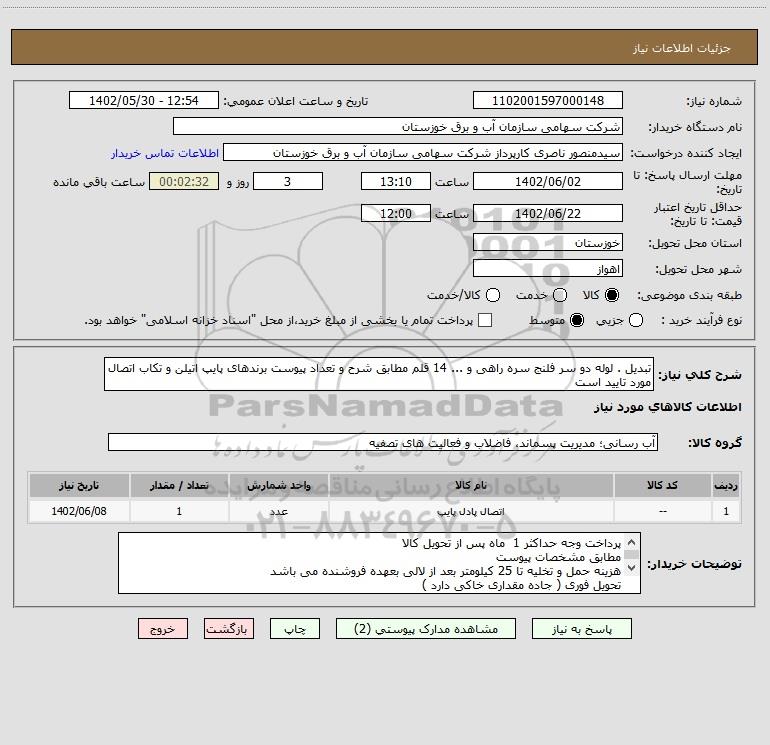Click the خروج exit button
This screenshot has width=770, height=745.
tap(163, 629)
